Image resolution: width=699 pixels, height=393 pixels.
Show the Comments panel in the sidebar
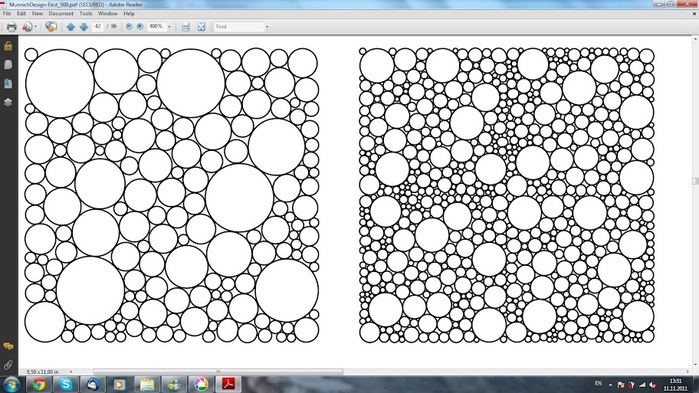pos(8,346)
